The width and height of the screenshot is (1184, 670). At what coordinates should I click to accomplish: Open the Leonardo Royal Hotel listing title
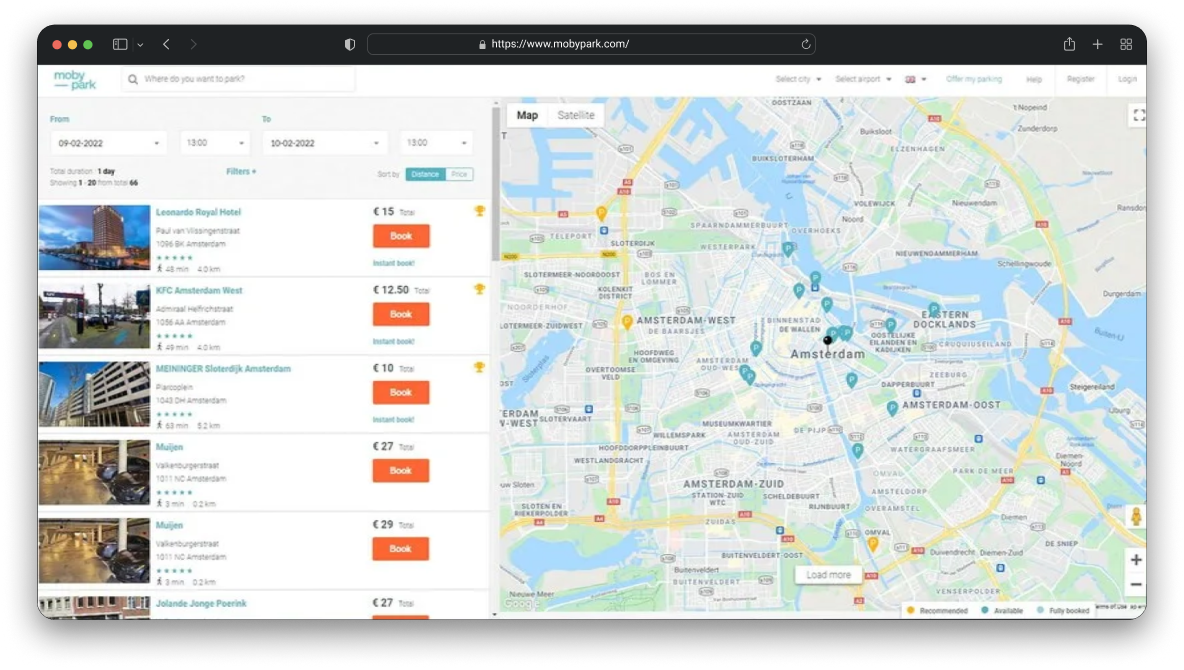(x=199, y=212)
